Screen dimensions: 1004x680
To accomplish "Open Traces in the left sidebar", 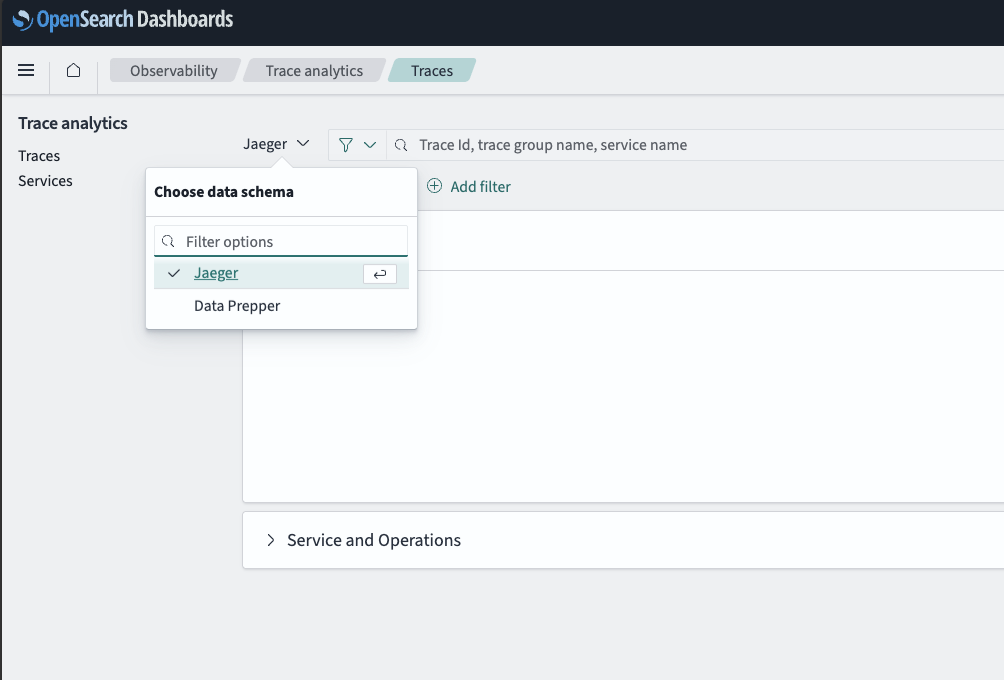I will [x=39, y=156].
